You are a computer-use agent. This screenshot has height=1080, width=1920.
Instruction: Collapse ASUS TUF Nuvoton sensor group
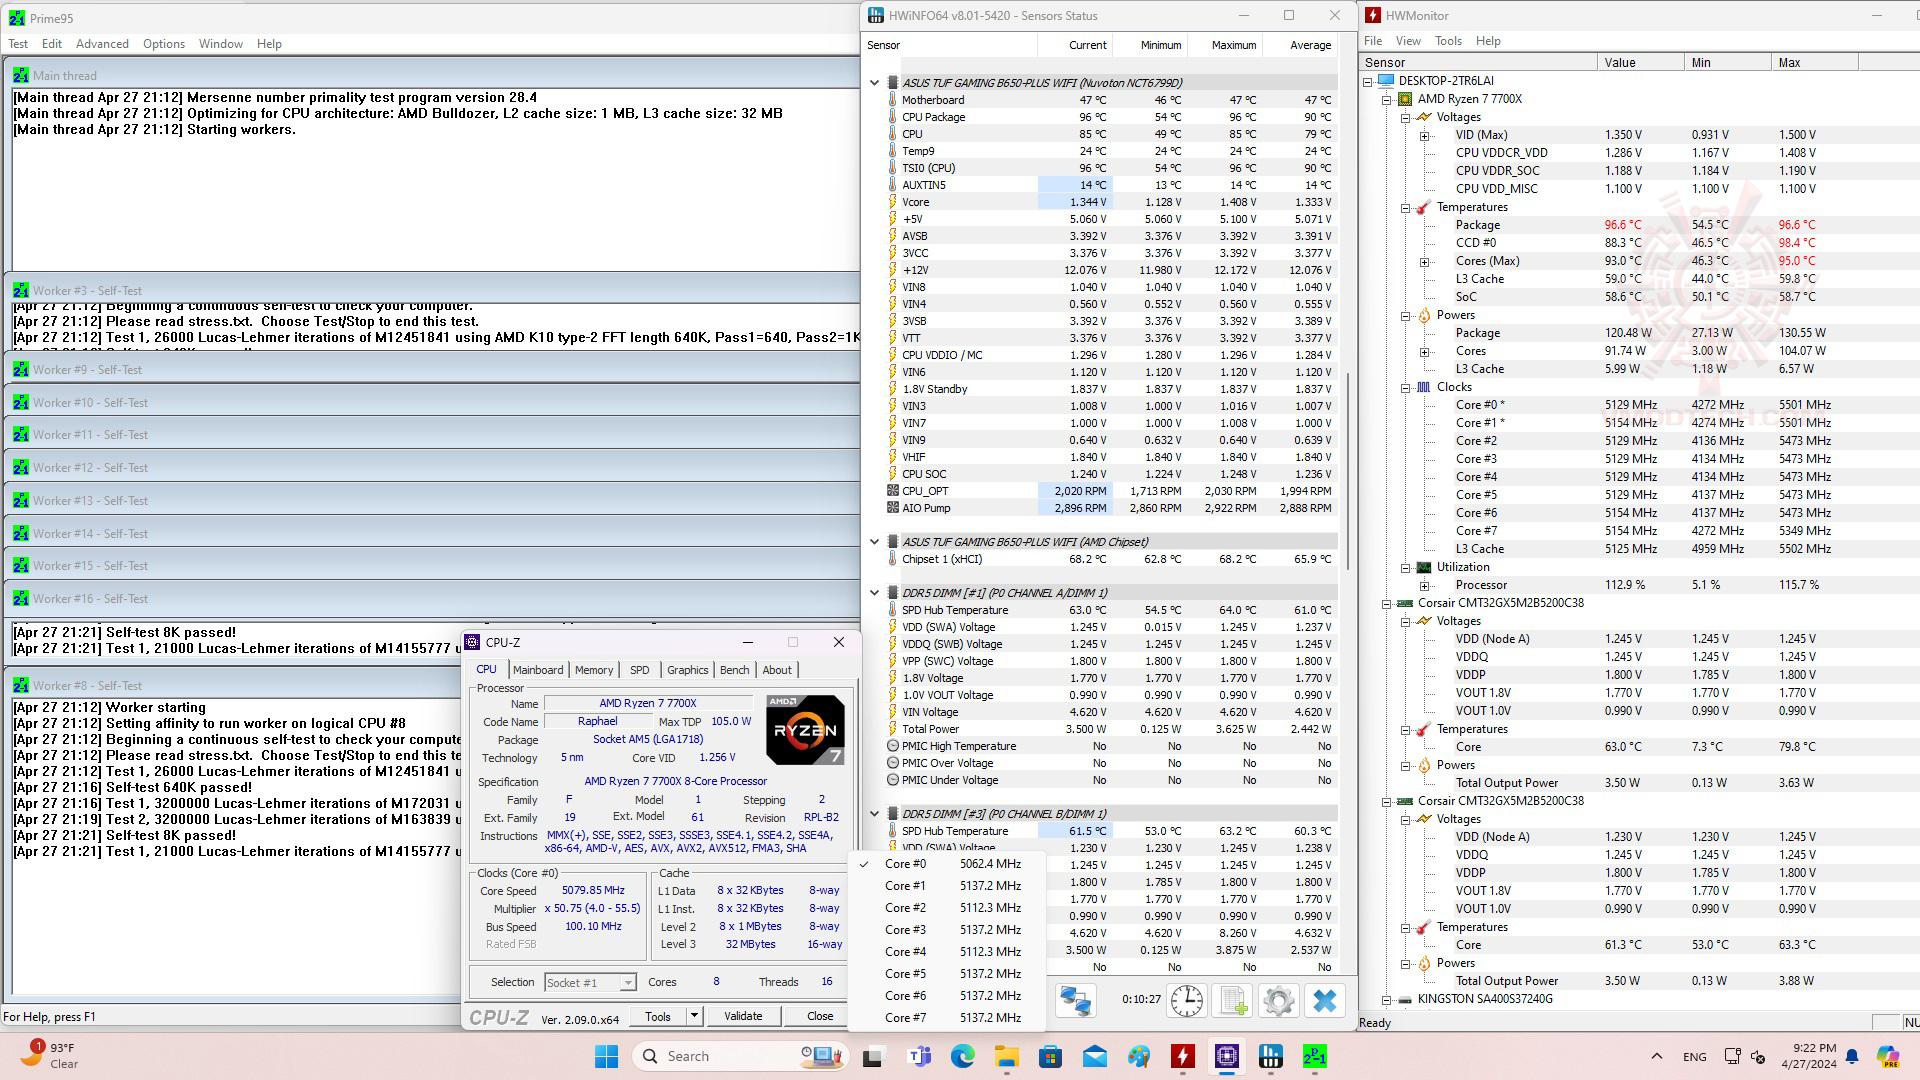[875, 83]
